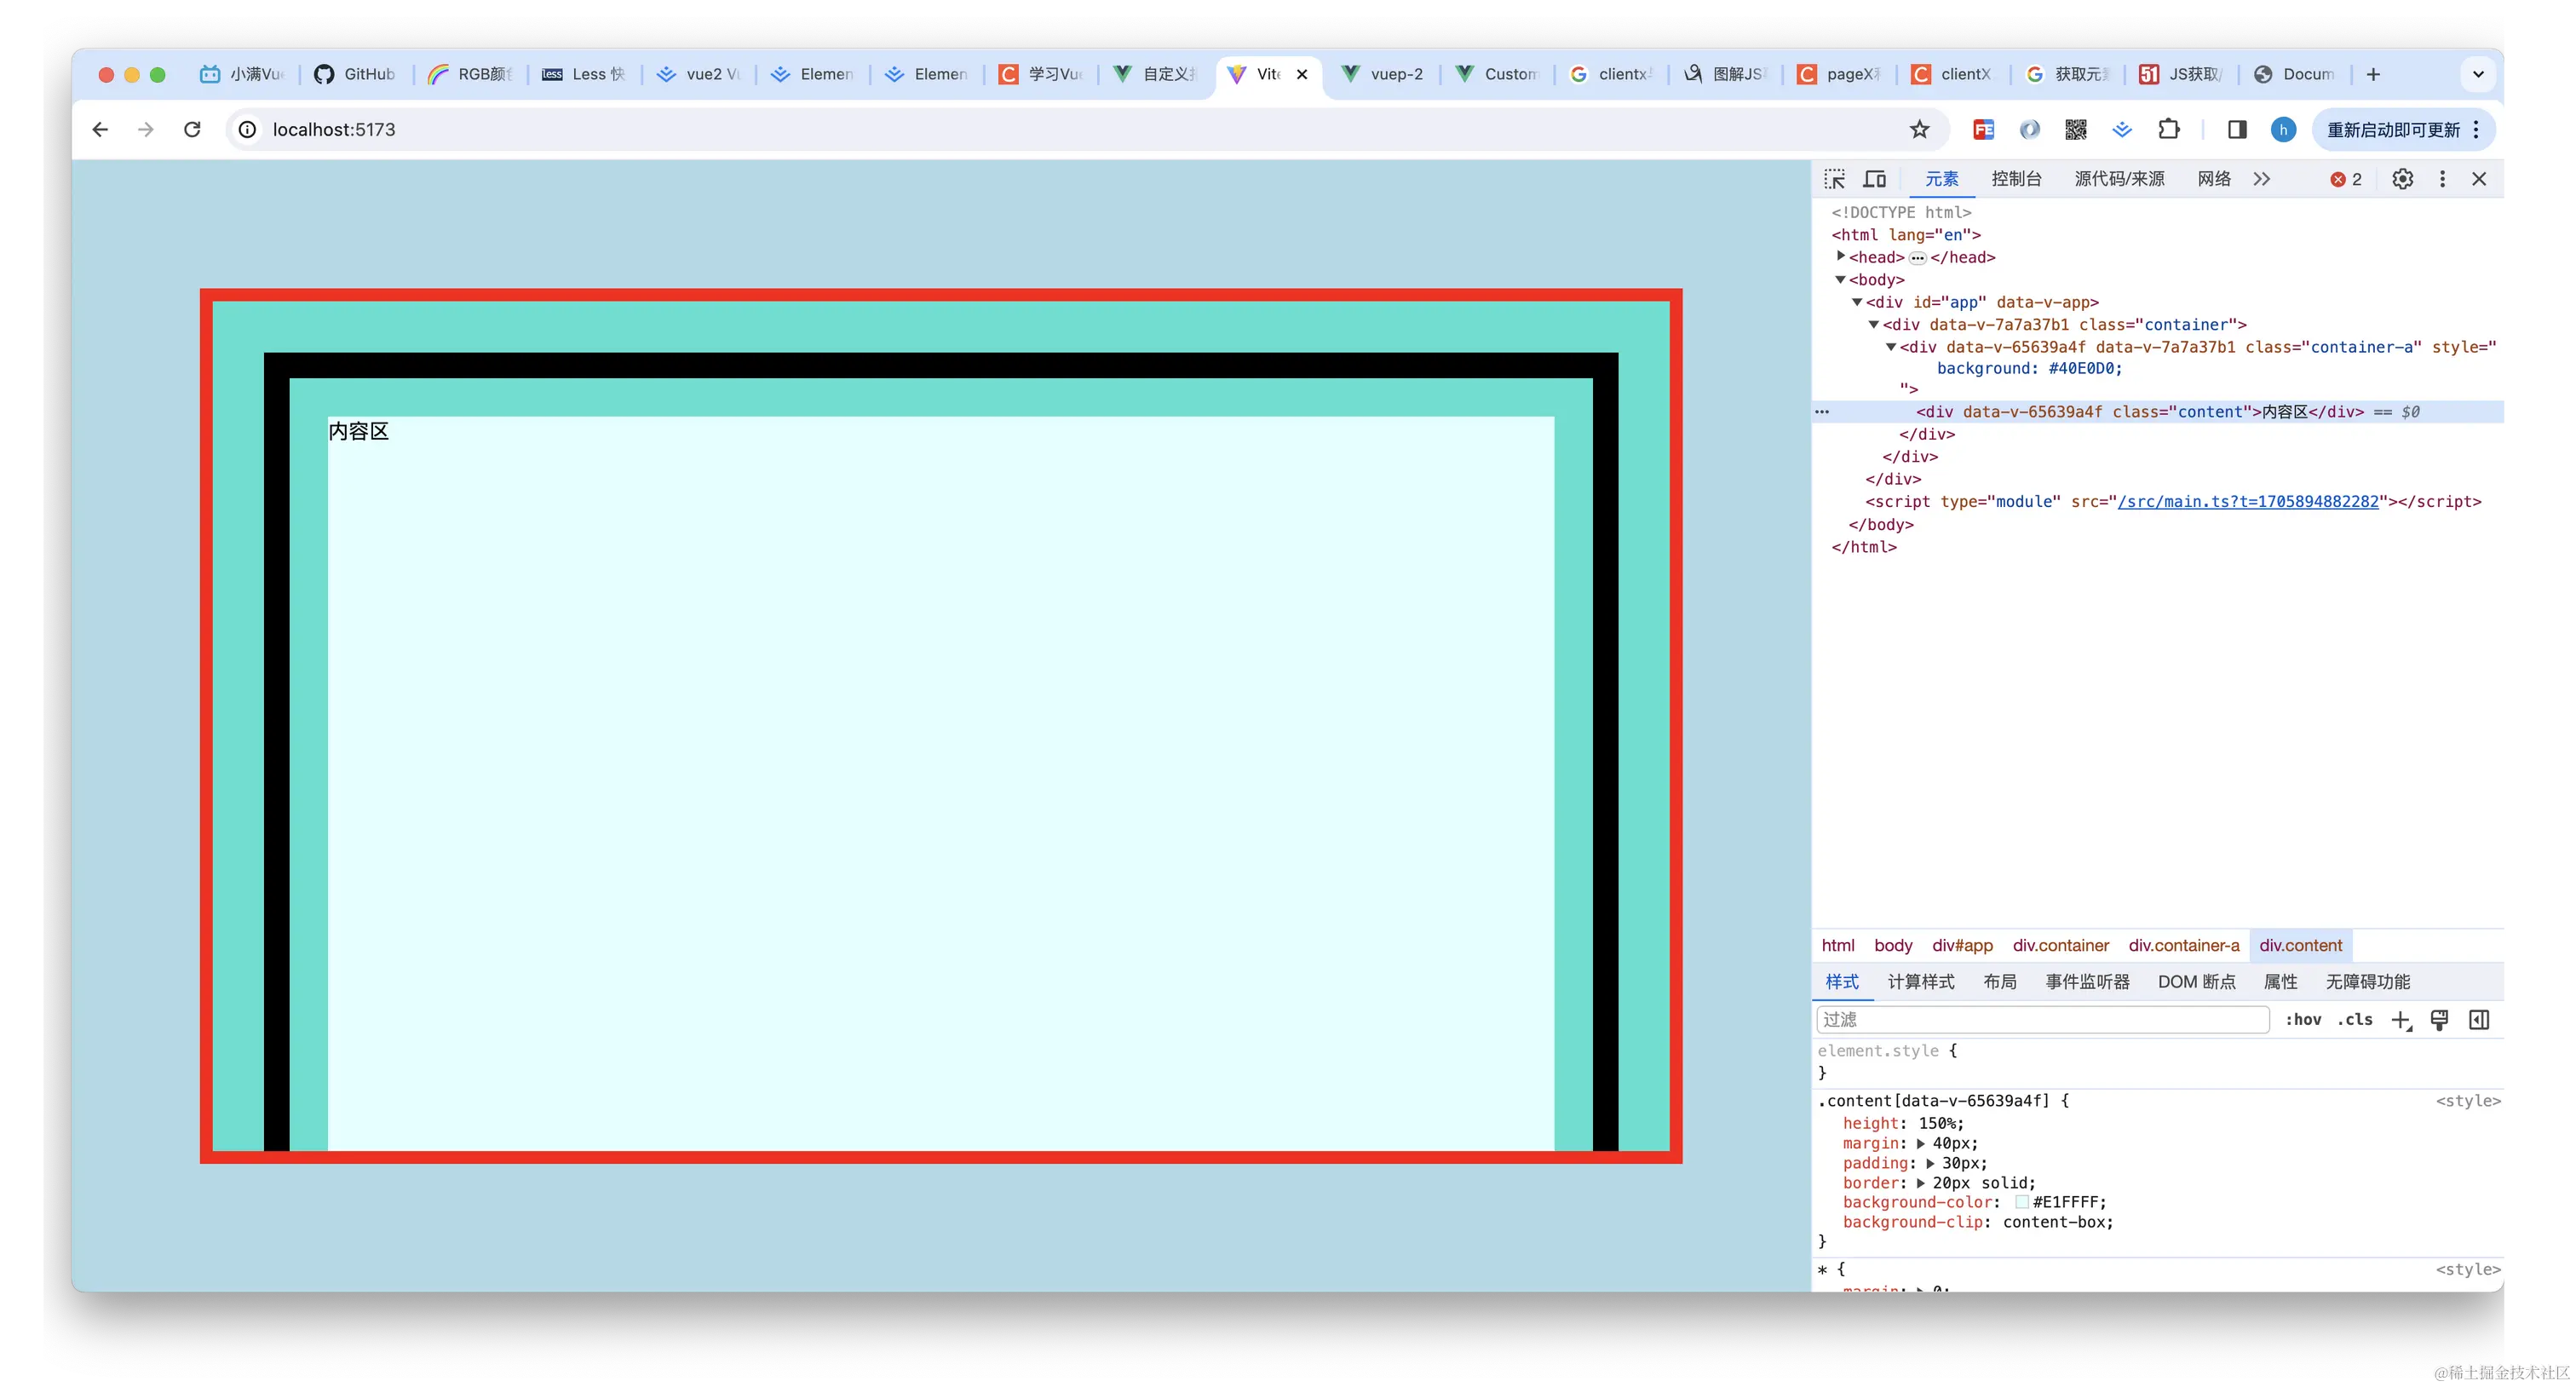Select div.container-a in breadcrumb bar
This screenshot has height=1387, width=2576.
tap(2183, 946)
